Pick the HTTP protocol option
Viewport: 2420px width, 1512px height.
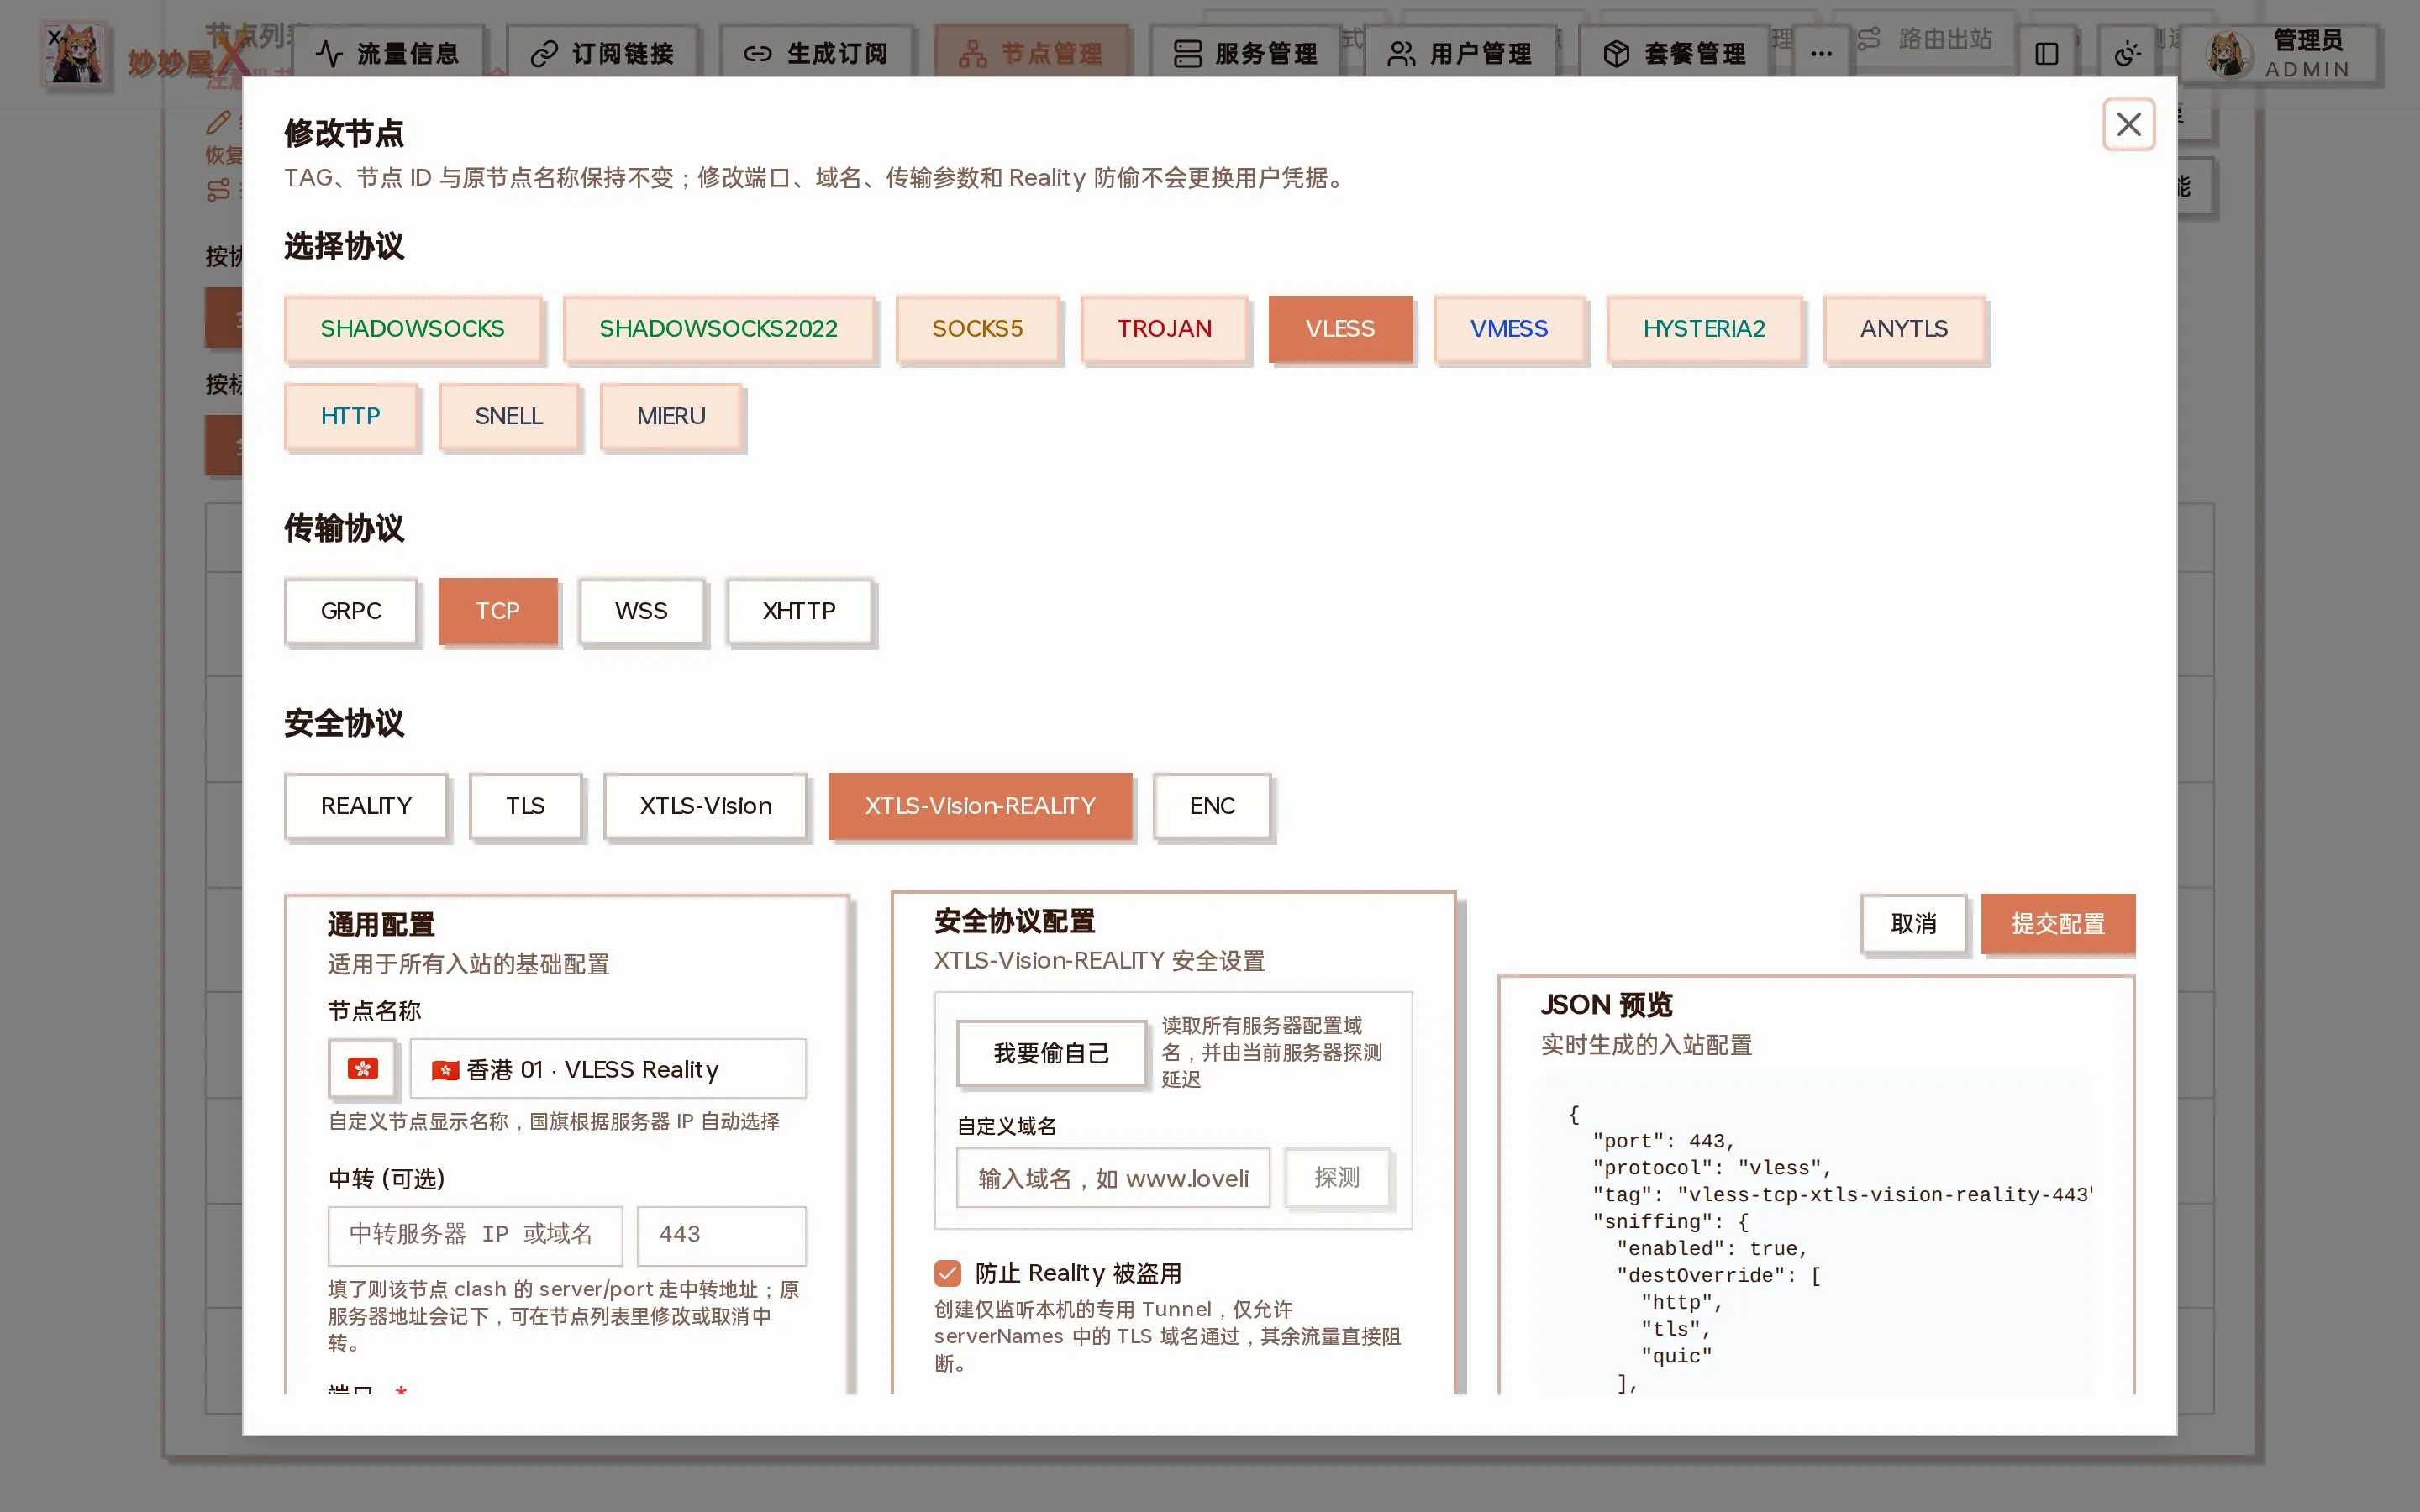click(x=350, y=416)
